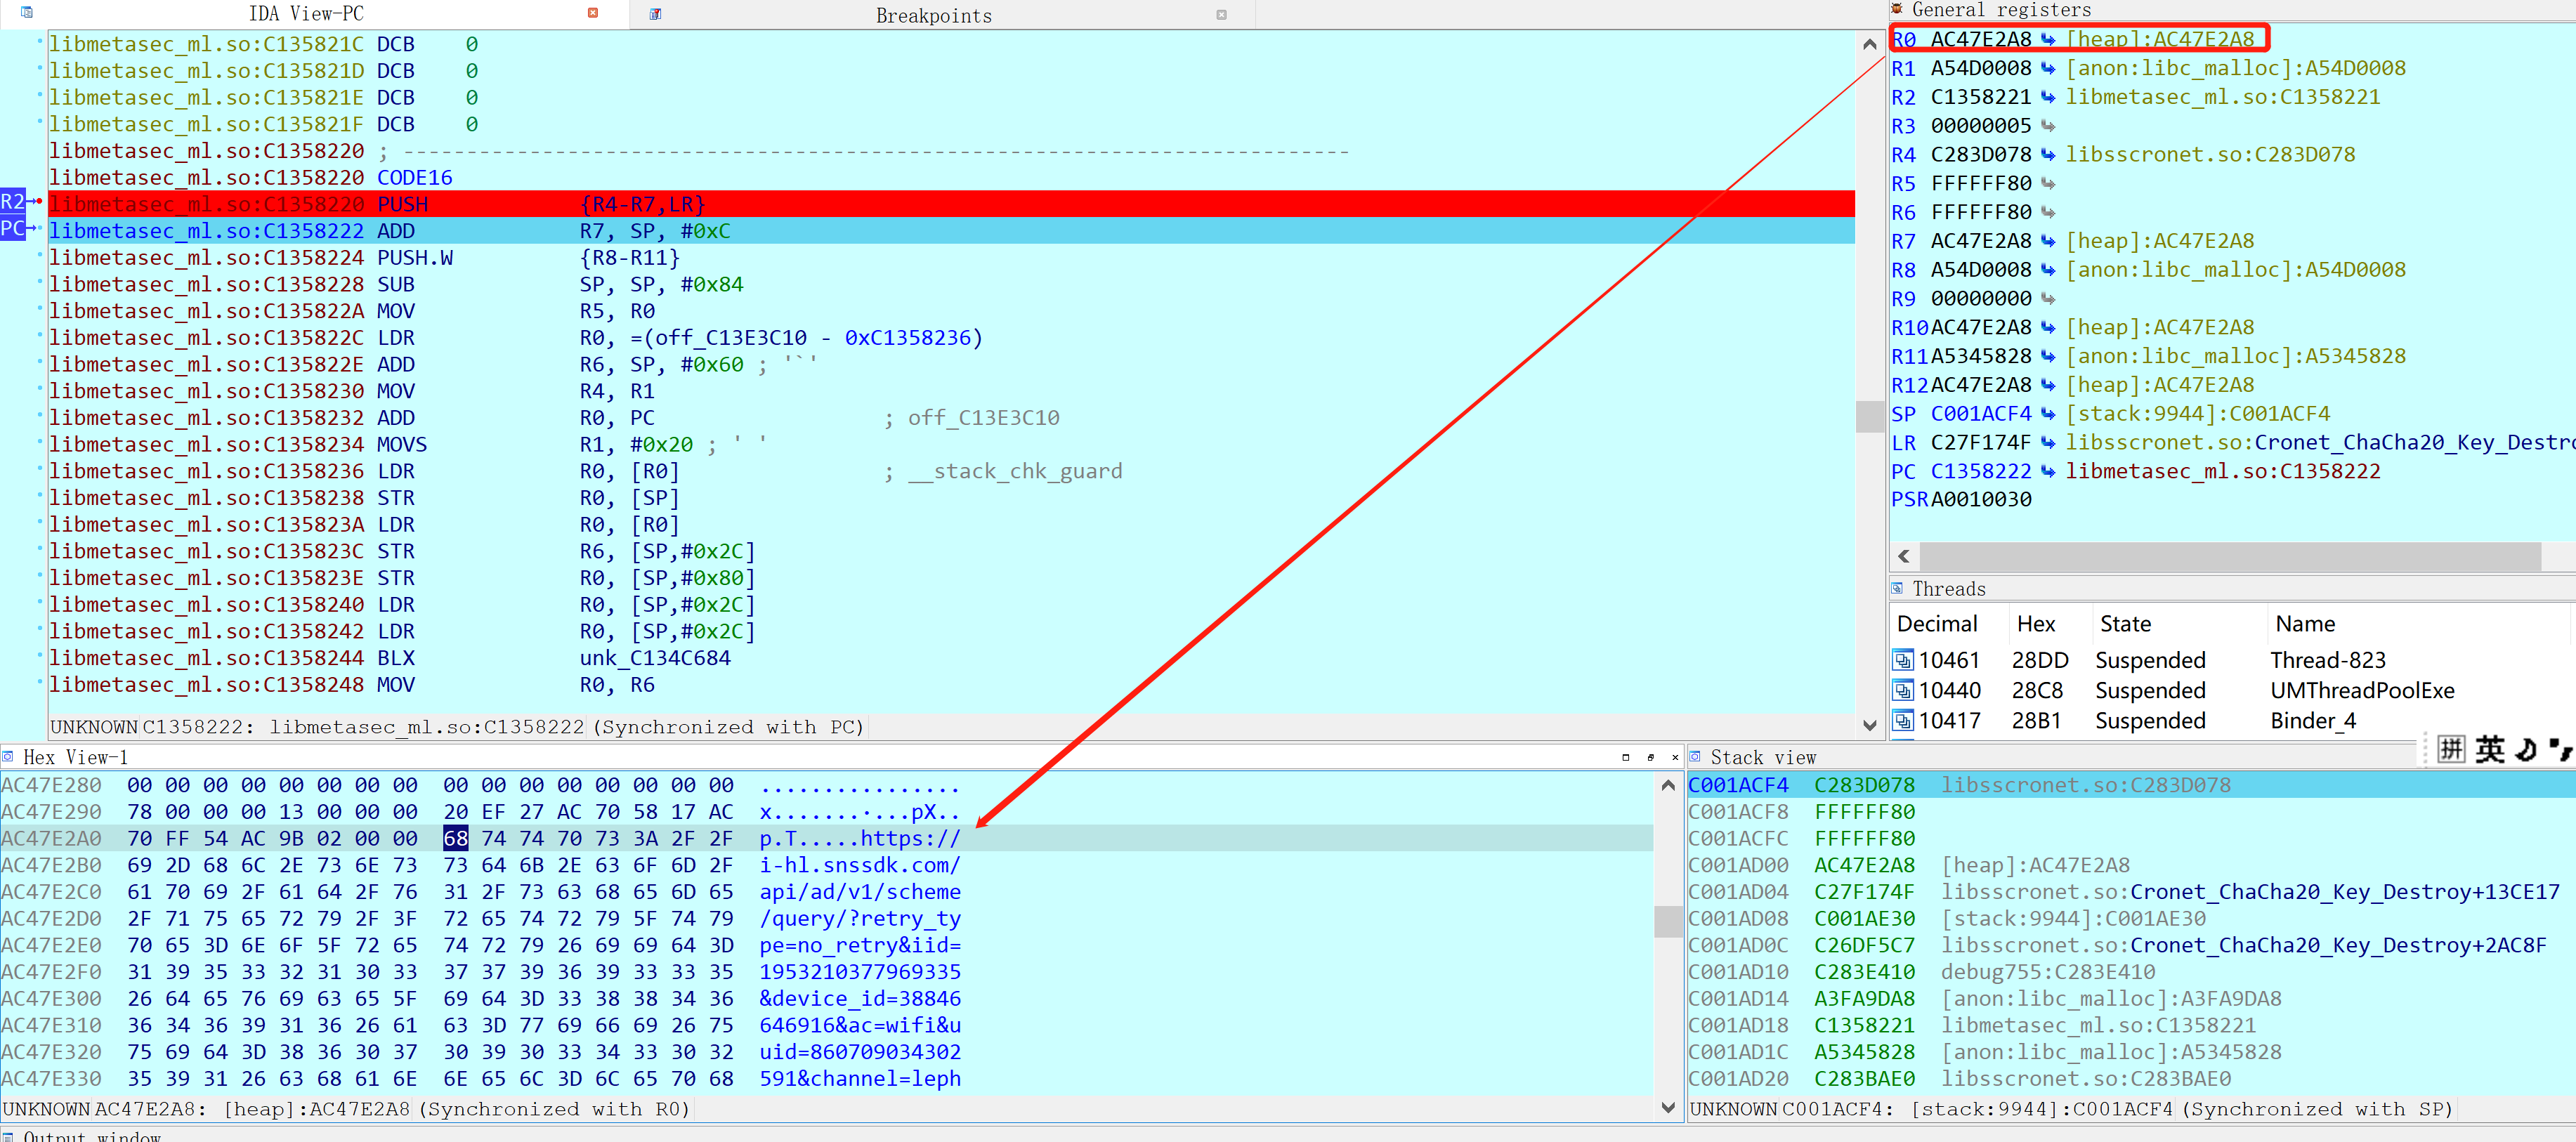Image resolution: width=2576 pixels, height=1142 pixels.
Task: Select thread row UMThreadPoolExe
Action: pos(2232,690)
